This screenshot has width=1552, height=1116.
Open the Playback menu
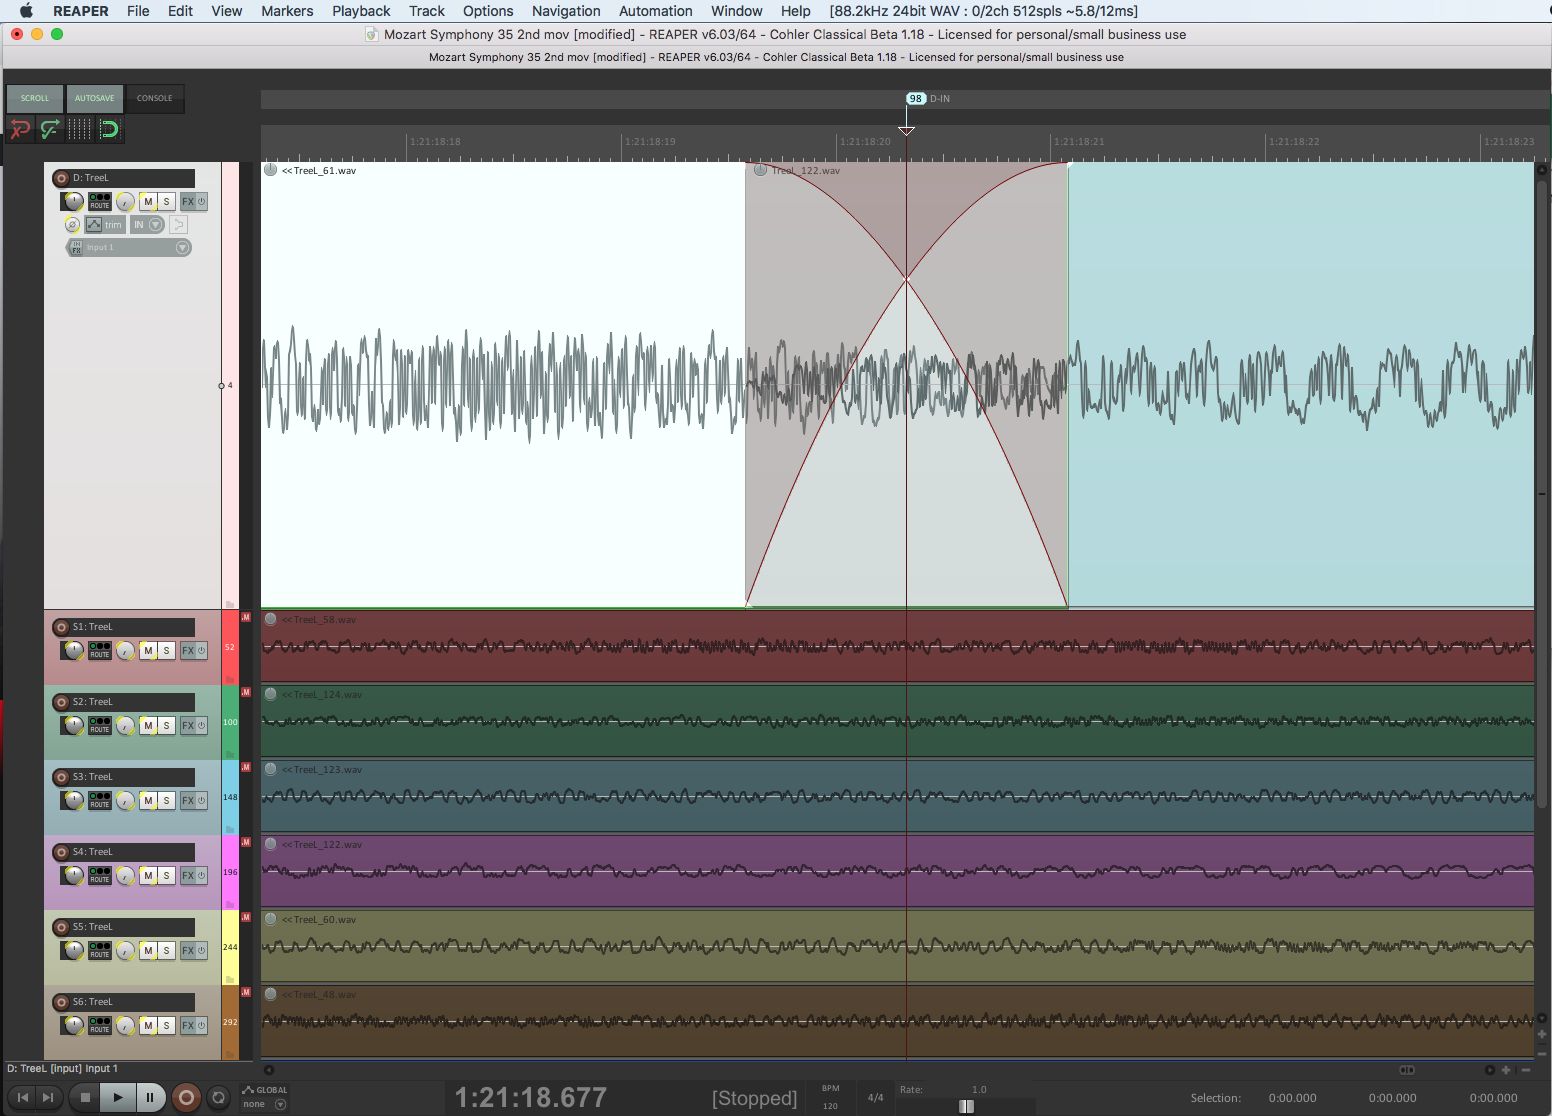click(361, 11)
